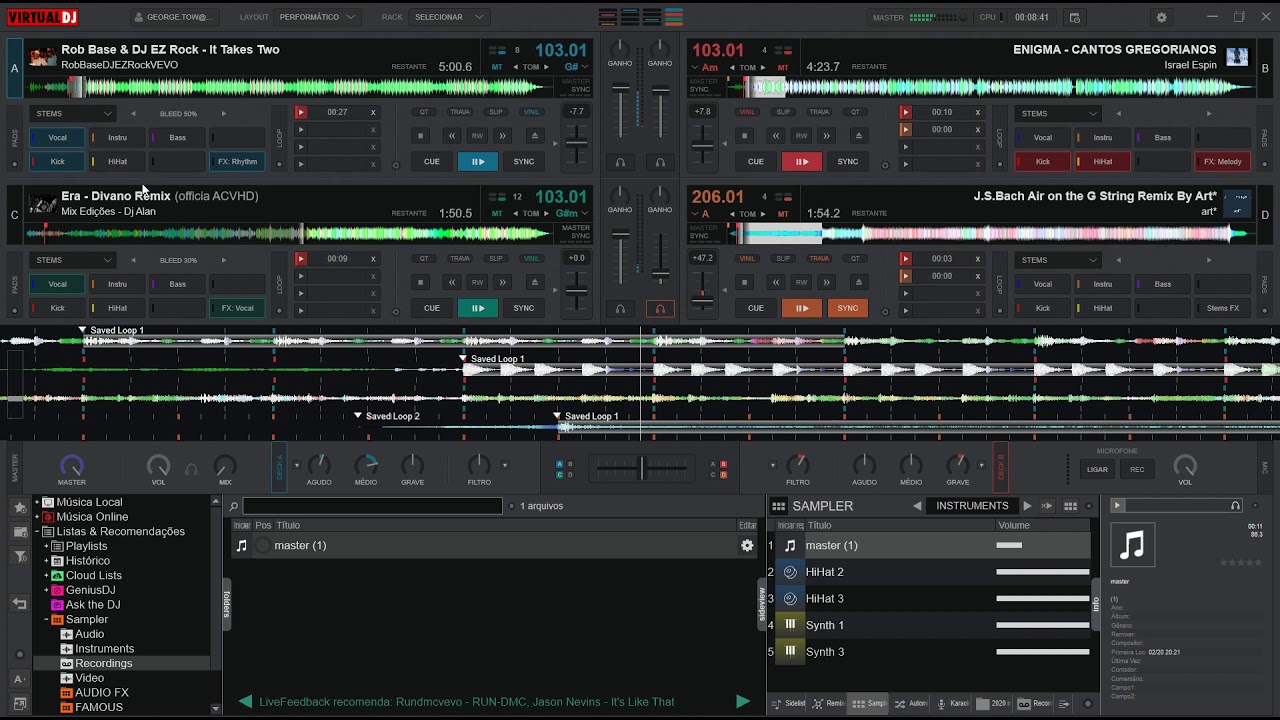Click LIGAR microphone button
The width and height of the screenshot is (1280, 720).
[1098, 469]
